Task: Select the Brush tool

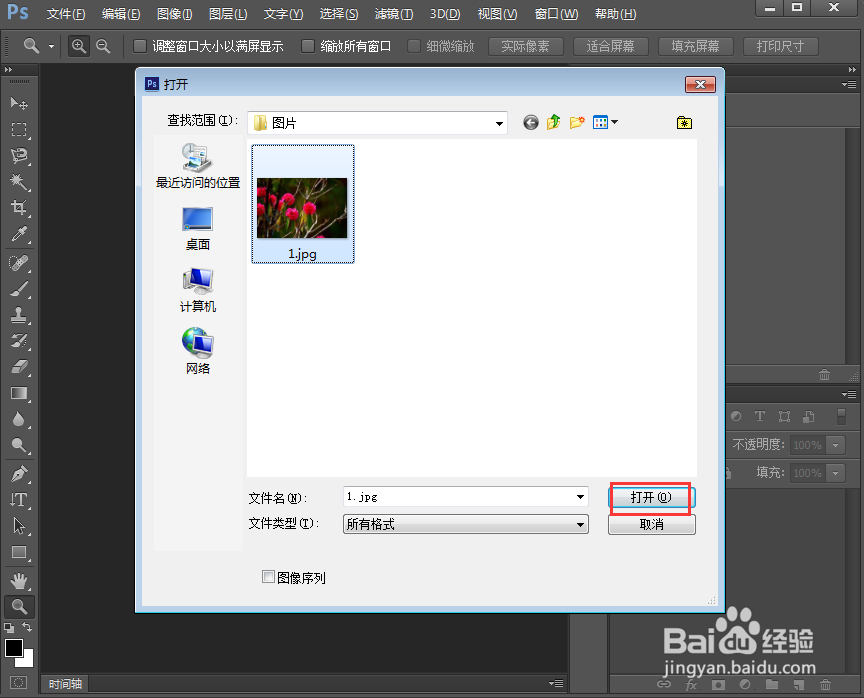Action: [x=18, y=287]
